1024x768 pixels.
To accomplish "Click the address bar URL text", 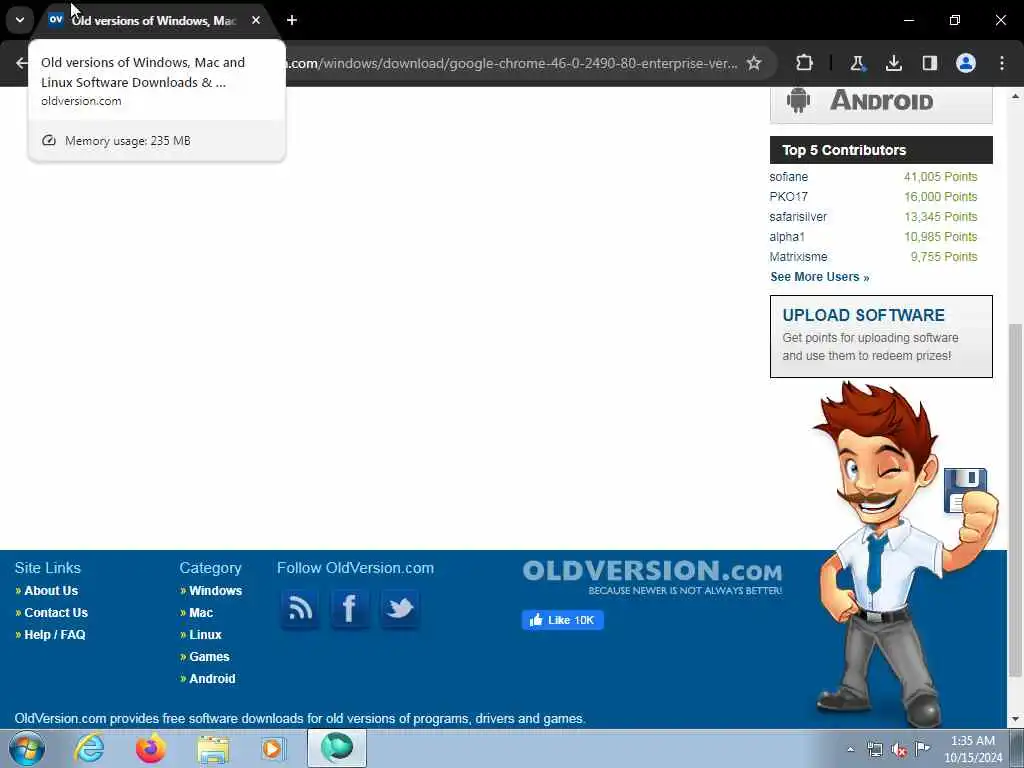I will (x=513, y=63).
